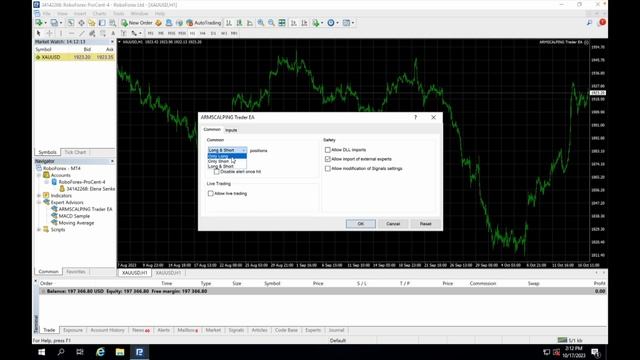Toggle Disable alert once hit checkbox
The width and height of the screenshot is (640, 360).
[x=216, y=171]
